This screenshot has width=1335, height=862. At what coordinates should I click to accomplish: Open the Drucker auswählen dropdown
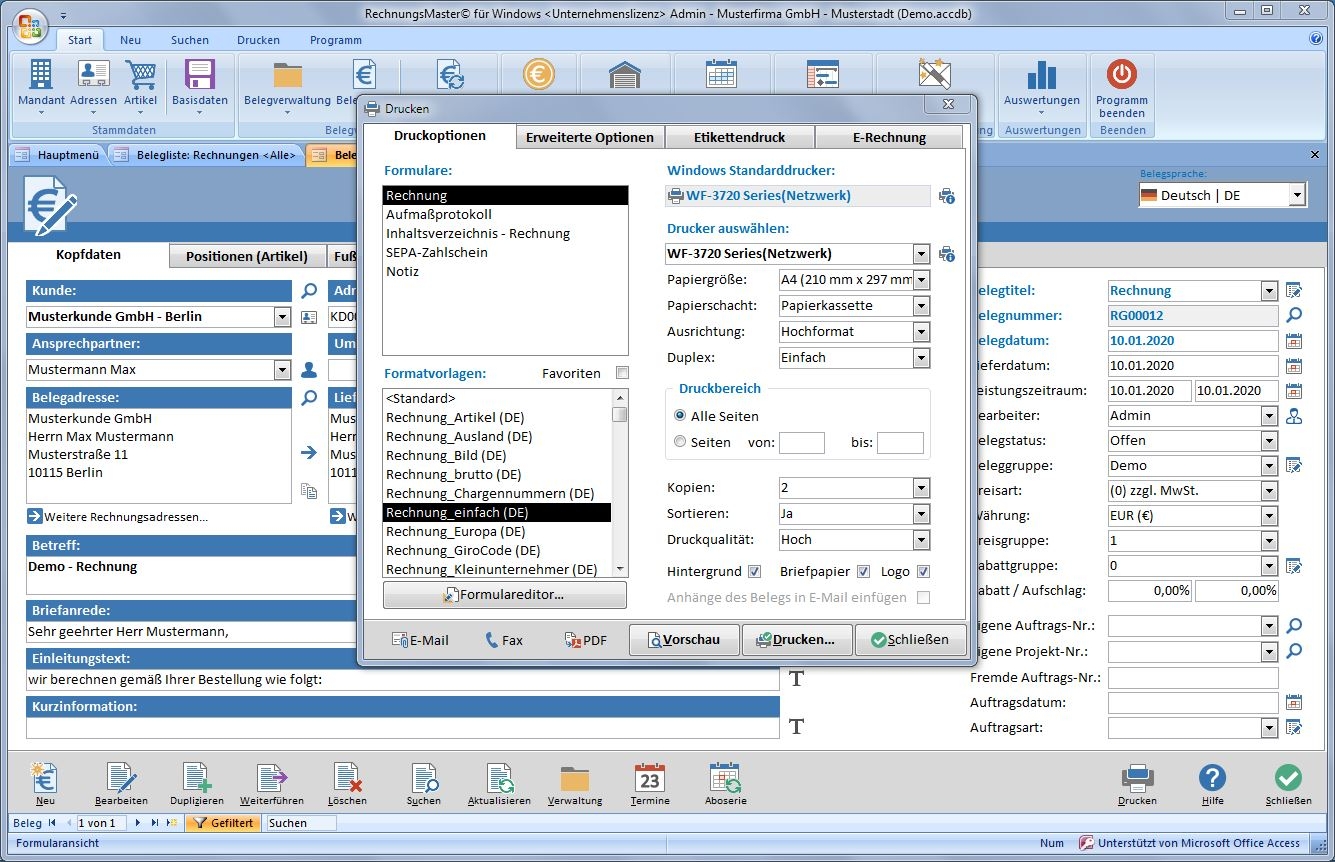click(921, 254)
